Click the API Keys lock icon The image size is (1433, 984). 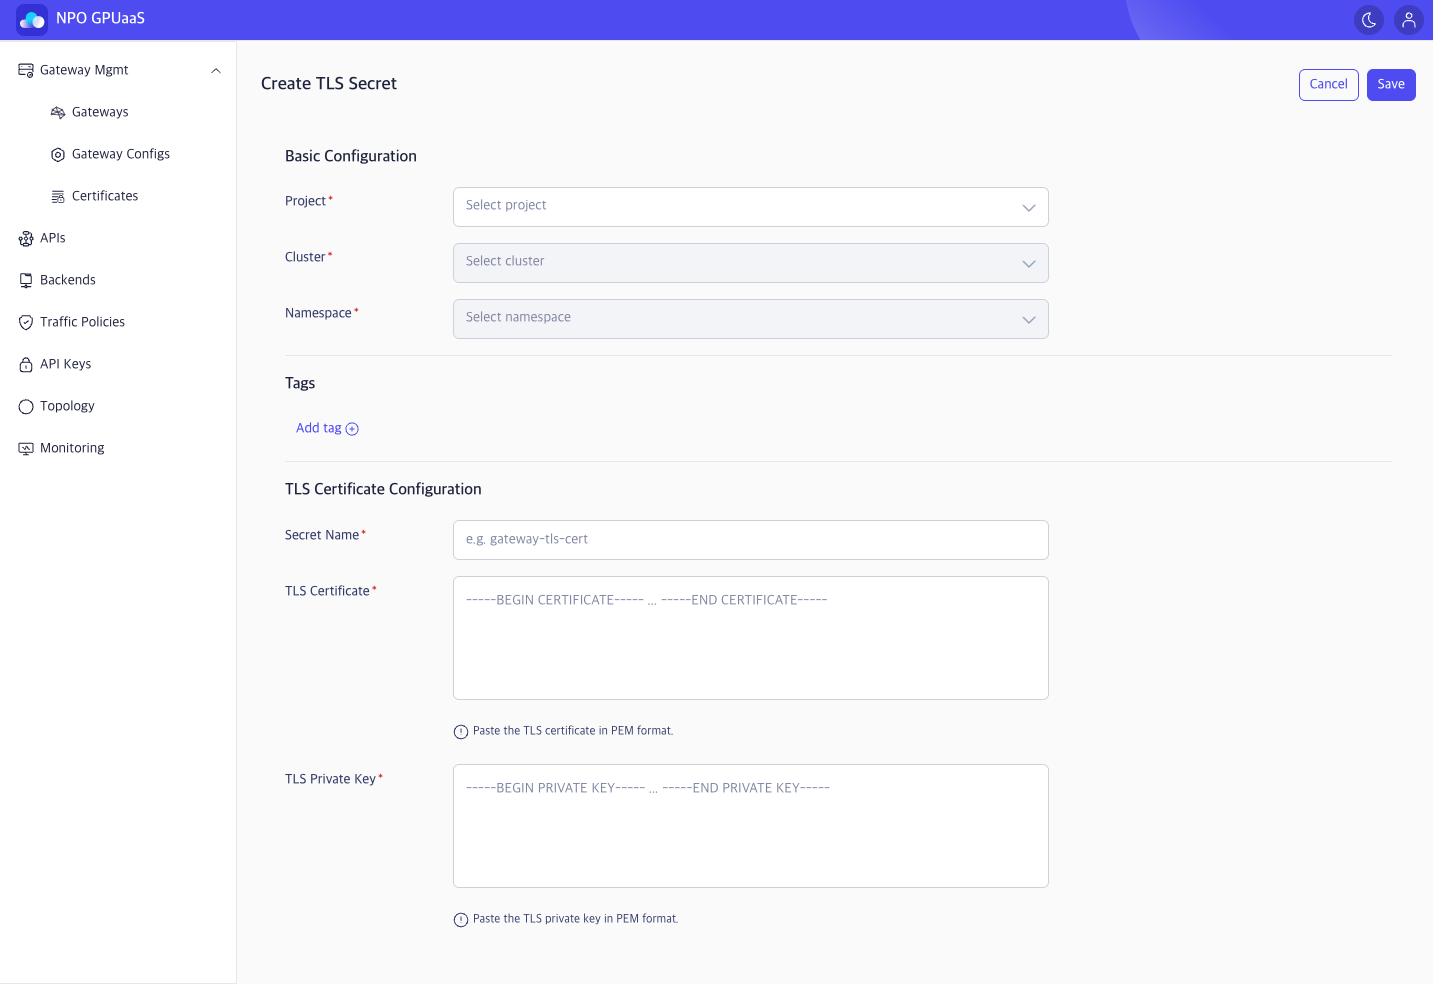tap(26, 364)
